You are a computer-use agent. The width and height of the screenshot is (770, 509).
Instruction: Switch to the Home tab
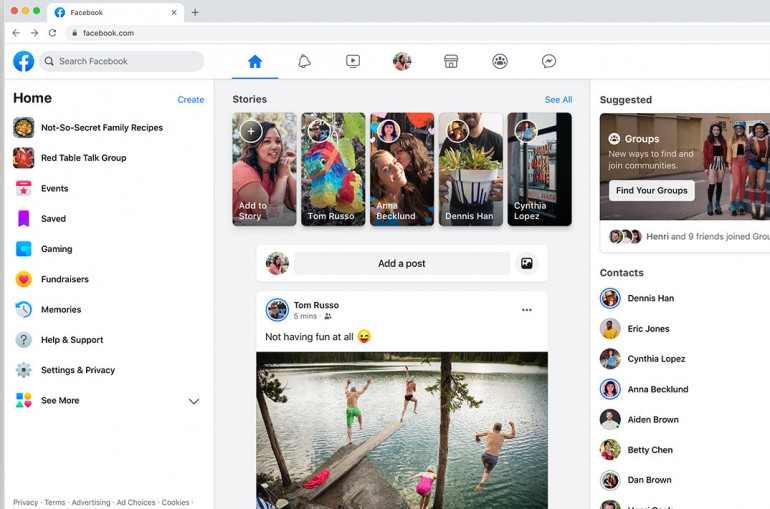click(255, 61)
